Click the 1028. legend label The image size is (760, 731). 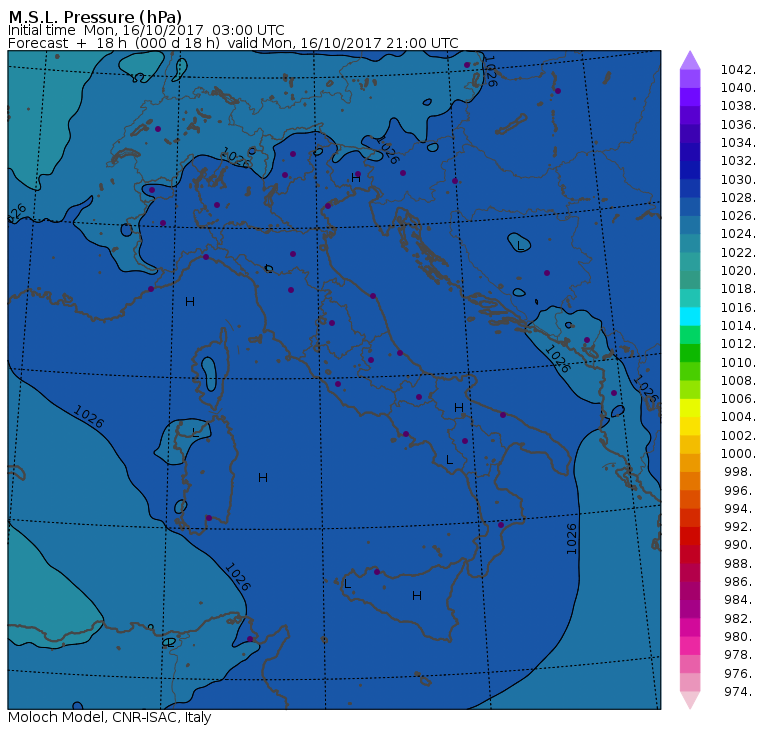[738, 198]
